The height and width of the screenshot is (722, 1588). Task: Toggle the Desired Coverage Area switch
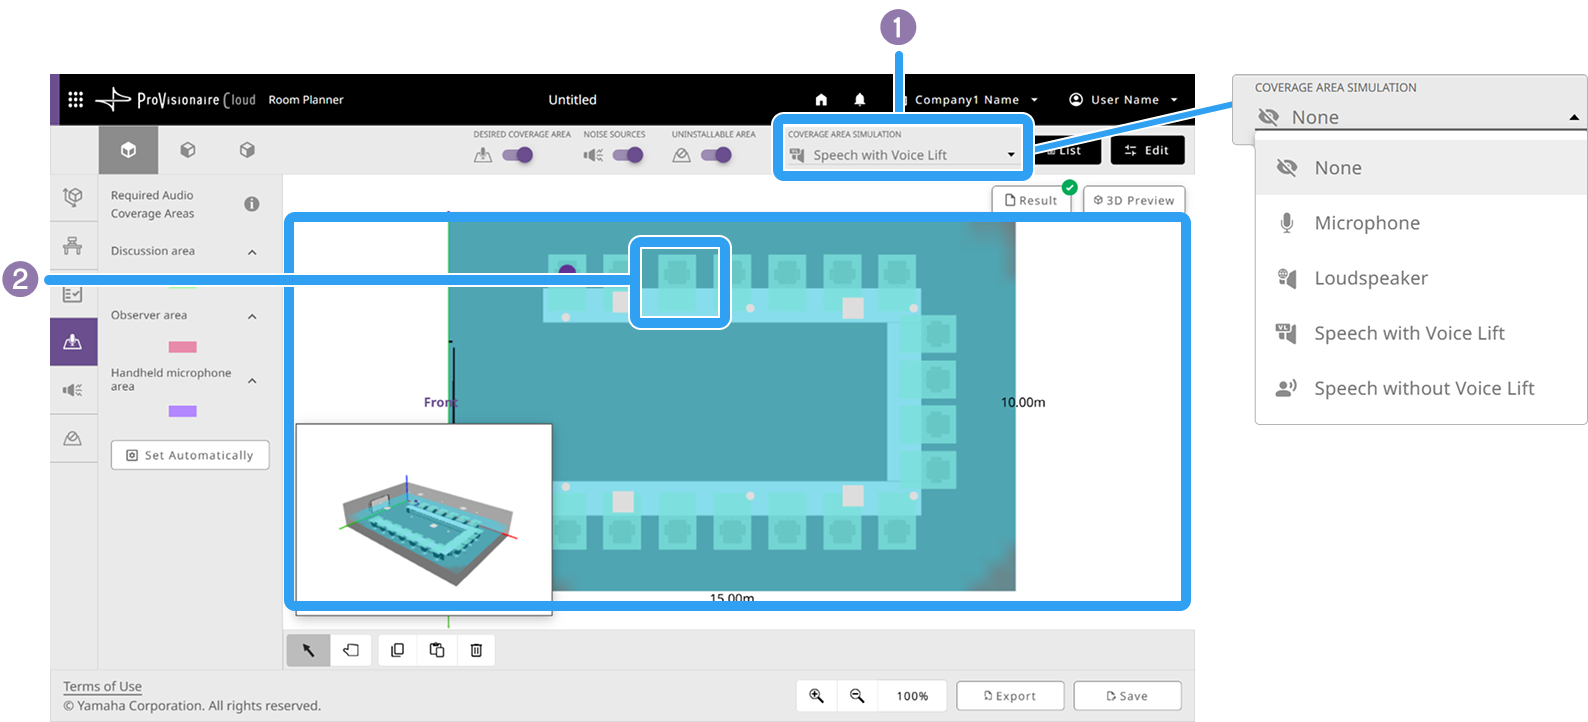click(518, 155)
